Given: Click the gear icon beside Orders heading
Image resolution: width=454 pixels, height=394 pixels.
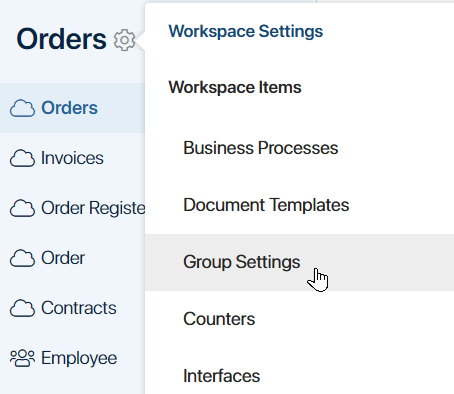Looking at the screenshot, I should [x=124, y=40].
